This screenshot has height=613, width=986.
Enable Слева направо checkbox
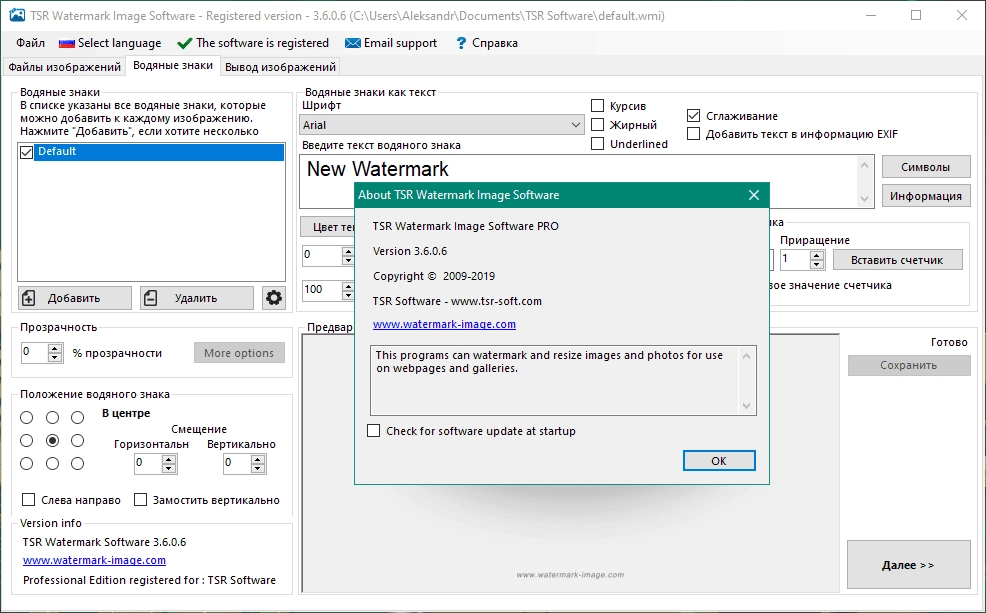(28, 499)
